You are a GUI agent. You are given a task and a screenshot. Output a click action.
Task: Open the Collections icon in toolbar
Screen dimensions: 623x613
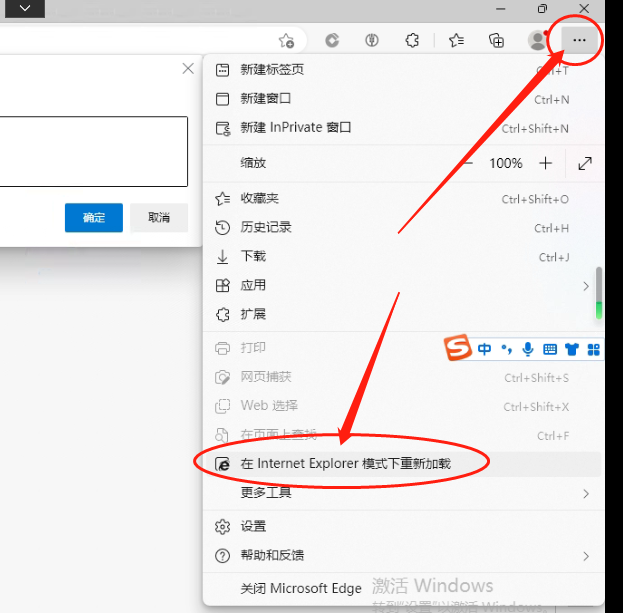click(496, 40)
